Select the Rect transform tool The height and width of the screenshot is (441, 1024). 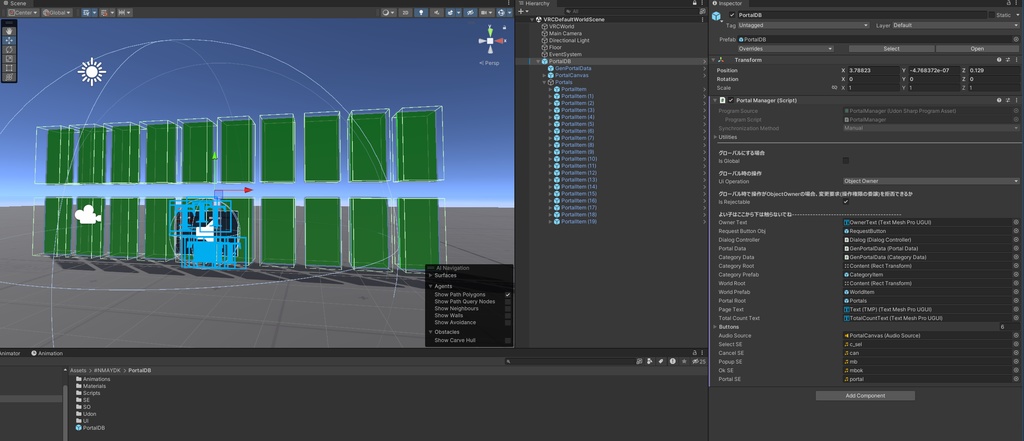(x=10, y=67)
